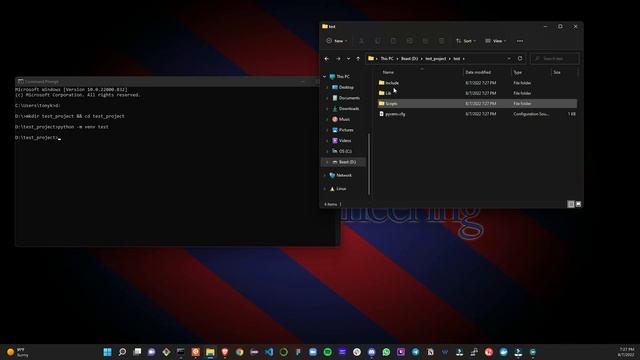Open Spotify icon on the taskbar
The image size is (640, 360).
coord(327,352)
